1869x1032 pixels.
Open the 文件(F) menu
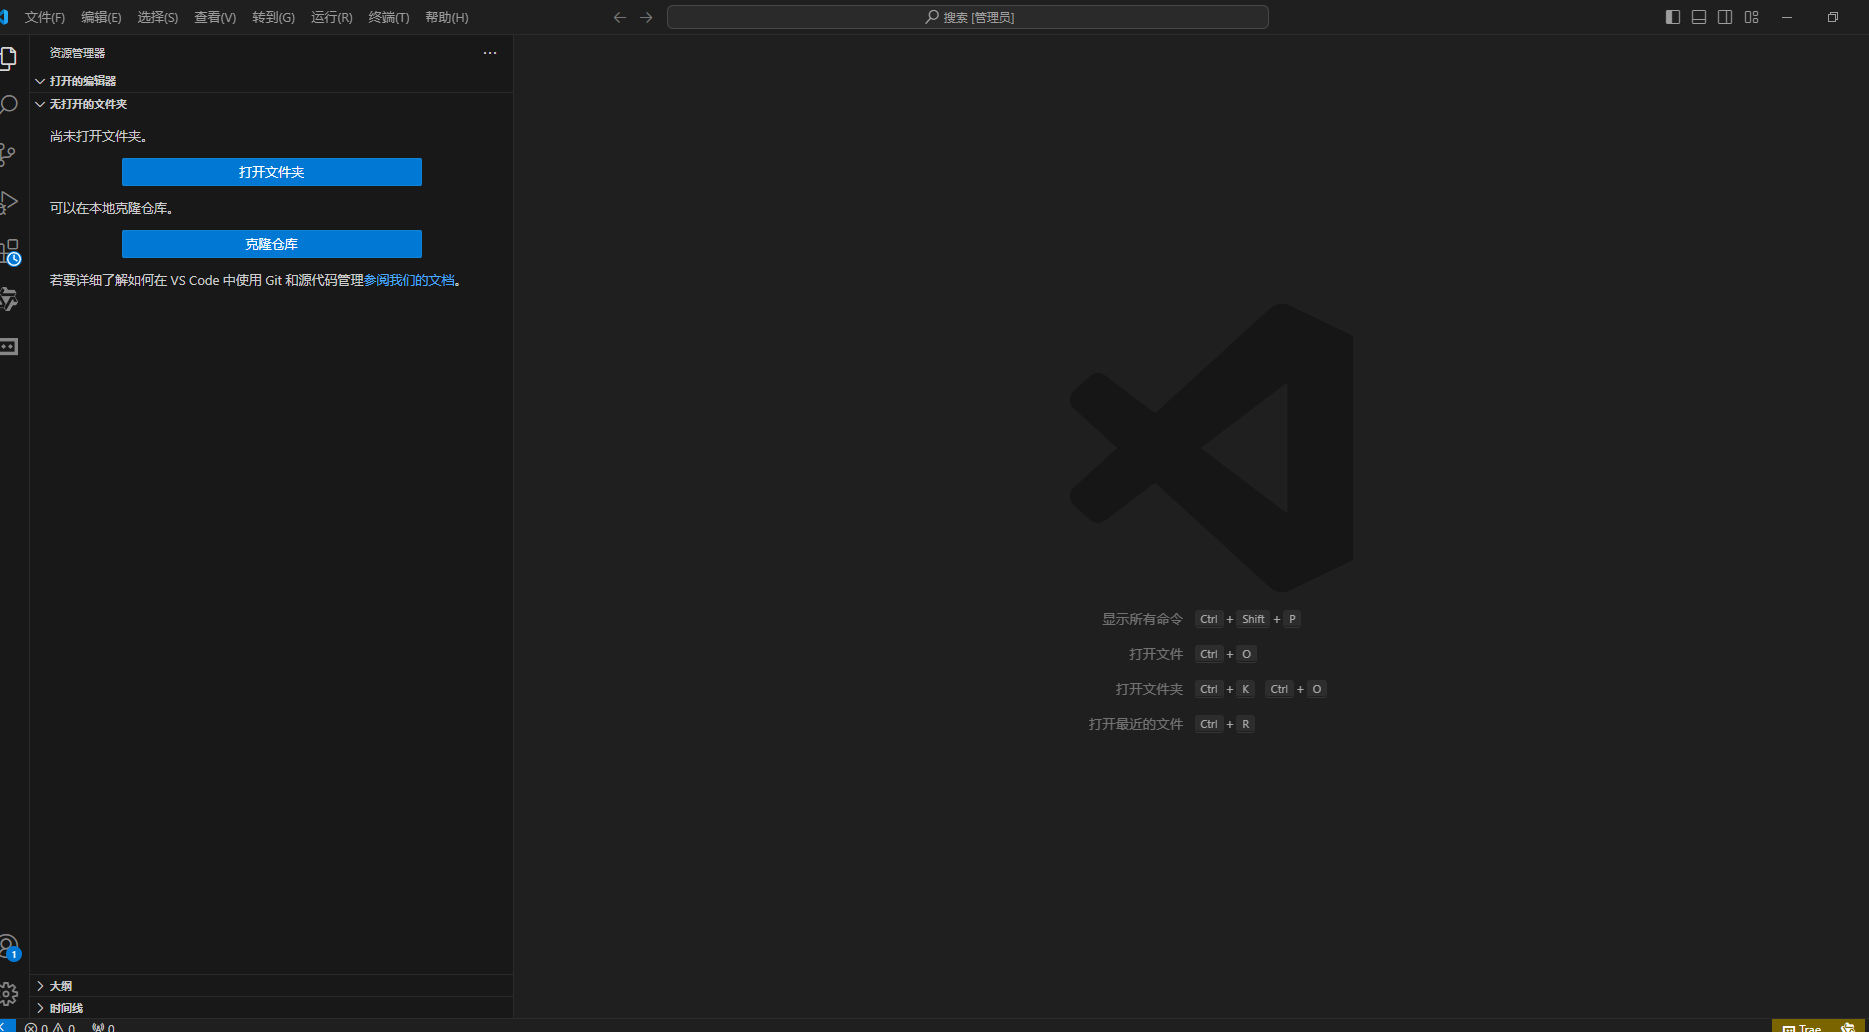(x=45, y=17)
